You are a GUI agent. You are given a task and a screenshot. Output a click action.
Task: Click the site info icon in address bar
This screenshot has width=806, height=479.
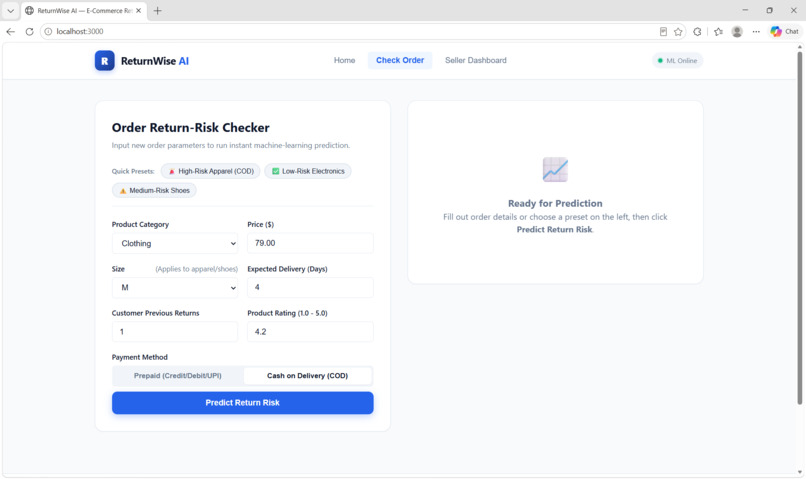pos(48,31)
